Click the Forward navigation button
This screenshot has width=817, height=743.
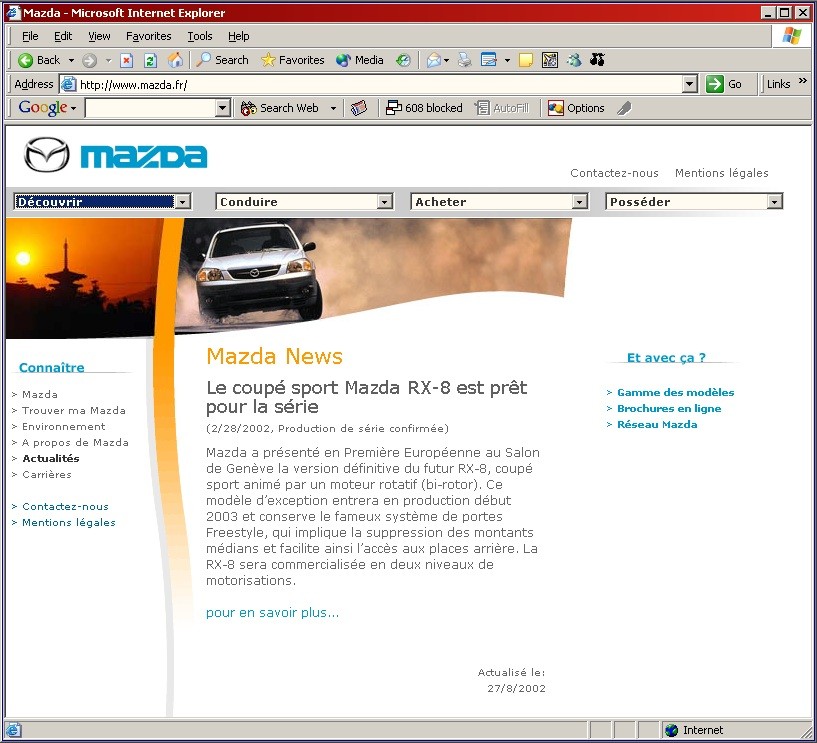pos(90,60)
